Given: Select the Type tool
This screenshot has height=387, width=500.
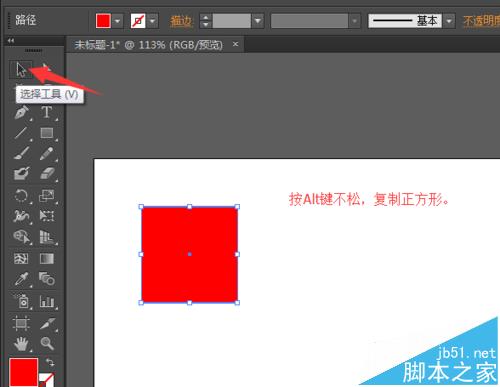Looking at the screenshot, I should [x=47, y=112].
